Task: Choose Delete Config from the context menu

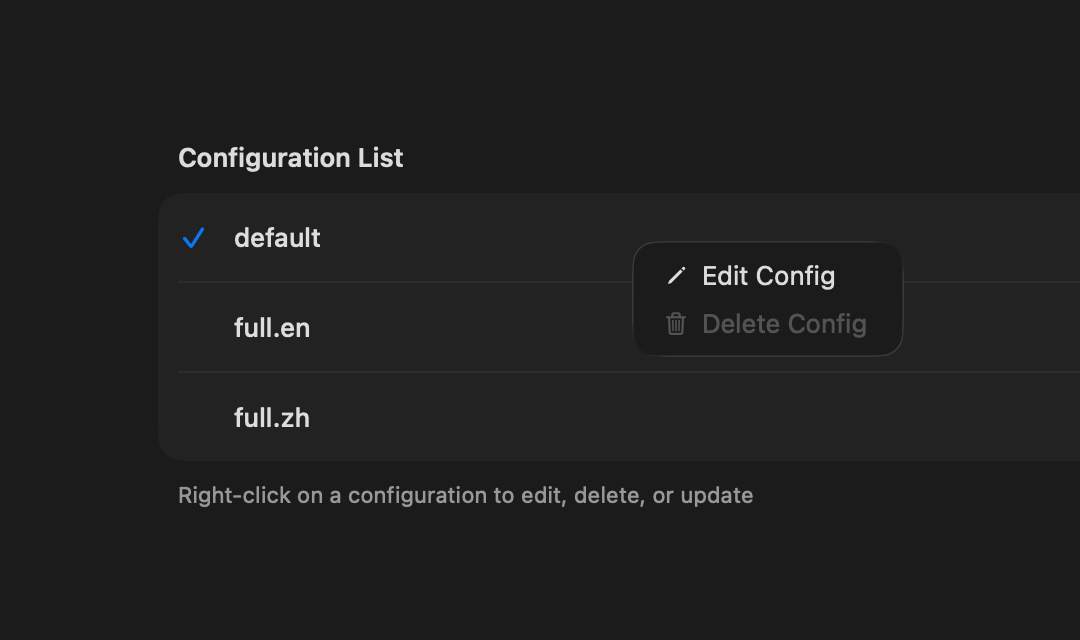Action: click(x=784, y=324)
